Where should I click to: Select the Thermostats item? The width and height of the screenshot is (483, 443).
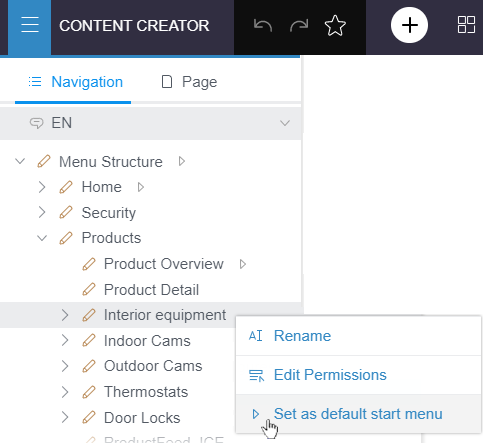click(x=146, y=392)
